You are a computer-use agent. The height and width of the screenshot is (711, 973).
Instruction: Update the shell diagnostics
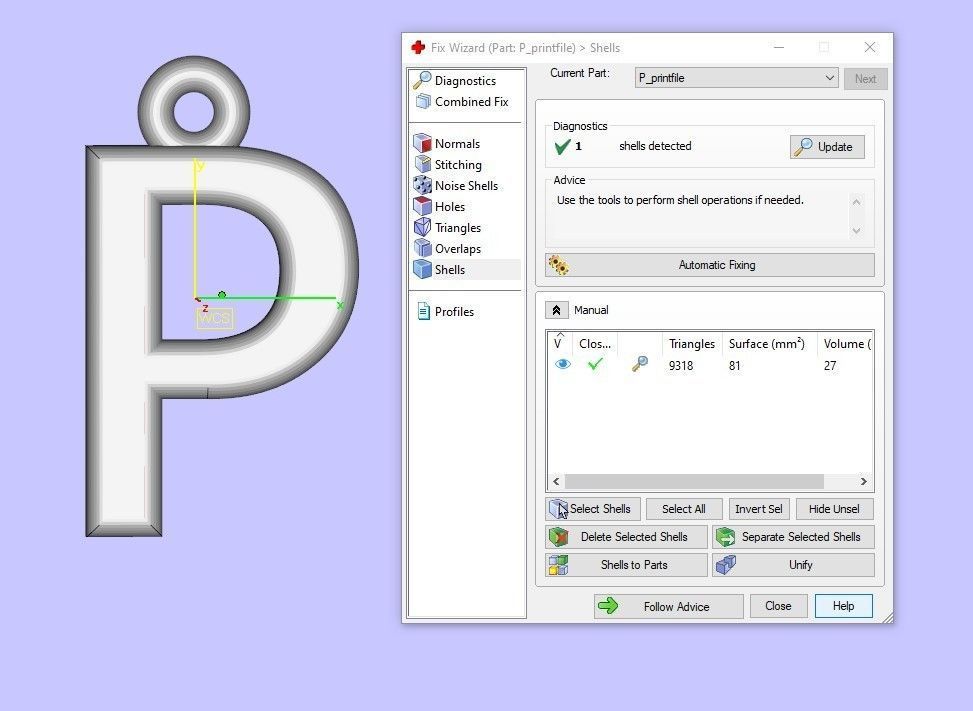pyautogui.click(x=827, y=147)
